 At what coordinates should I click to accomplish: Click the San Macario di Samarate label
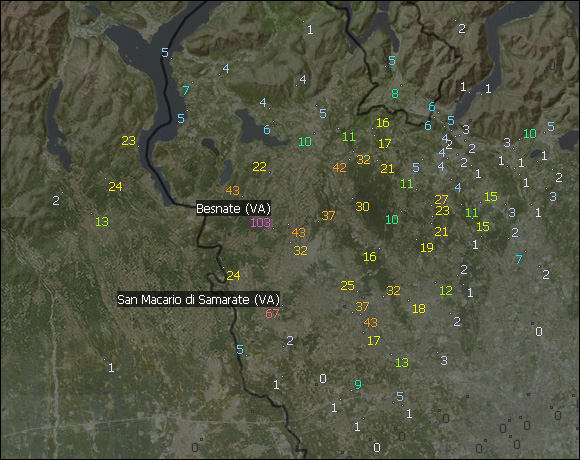pyautogui.click(x=198, y=299)
